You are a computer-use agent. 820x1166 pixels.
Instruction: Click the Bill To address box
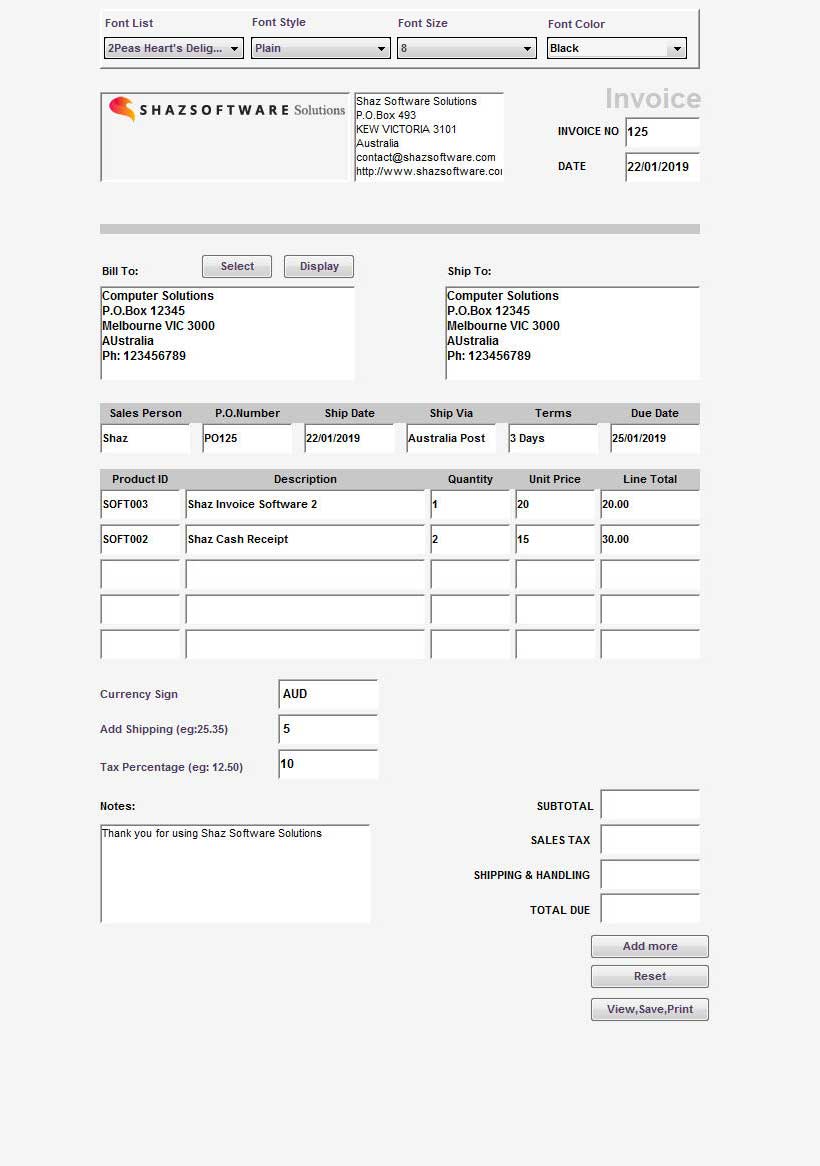pyautogui.click(x=227, y=333)
